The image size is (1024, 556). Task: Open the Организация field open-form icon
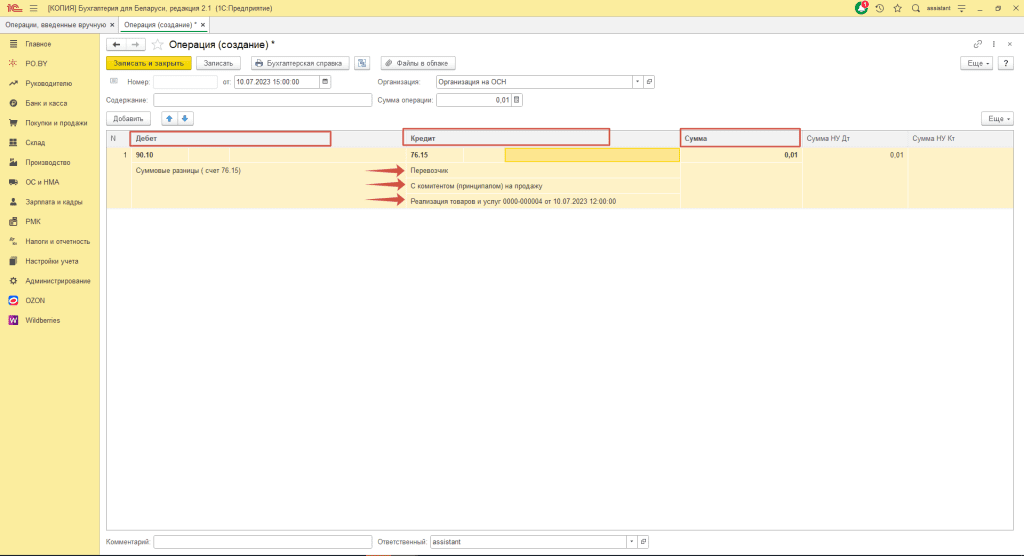click(649, 82)
